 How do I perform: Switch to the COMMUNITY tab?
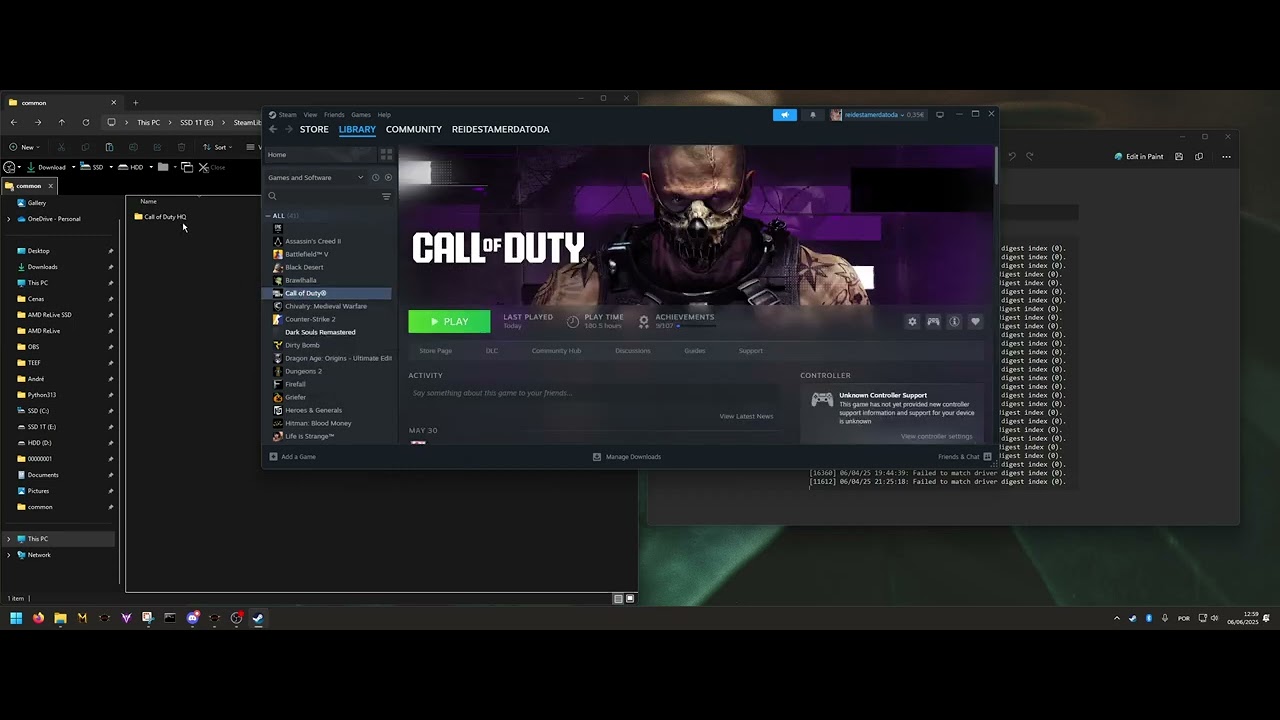pos(414,129)
